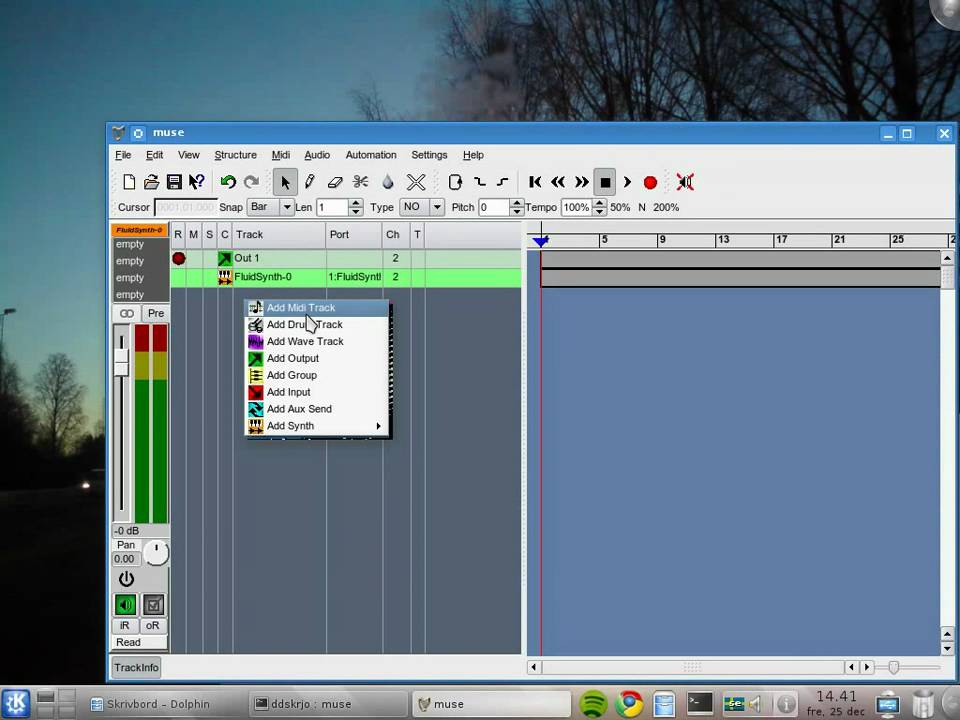
Task: Select the pointer/arrow tool
Action: (x=285, y=182)
